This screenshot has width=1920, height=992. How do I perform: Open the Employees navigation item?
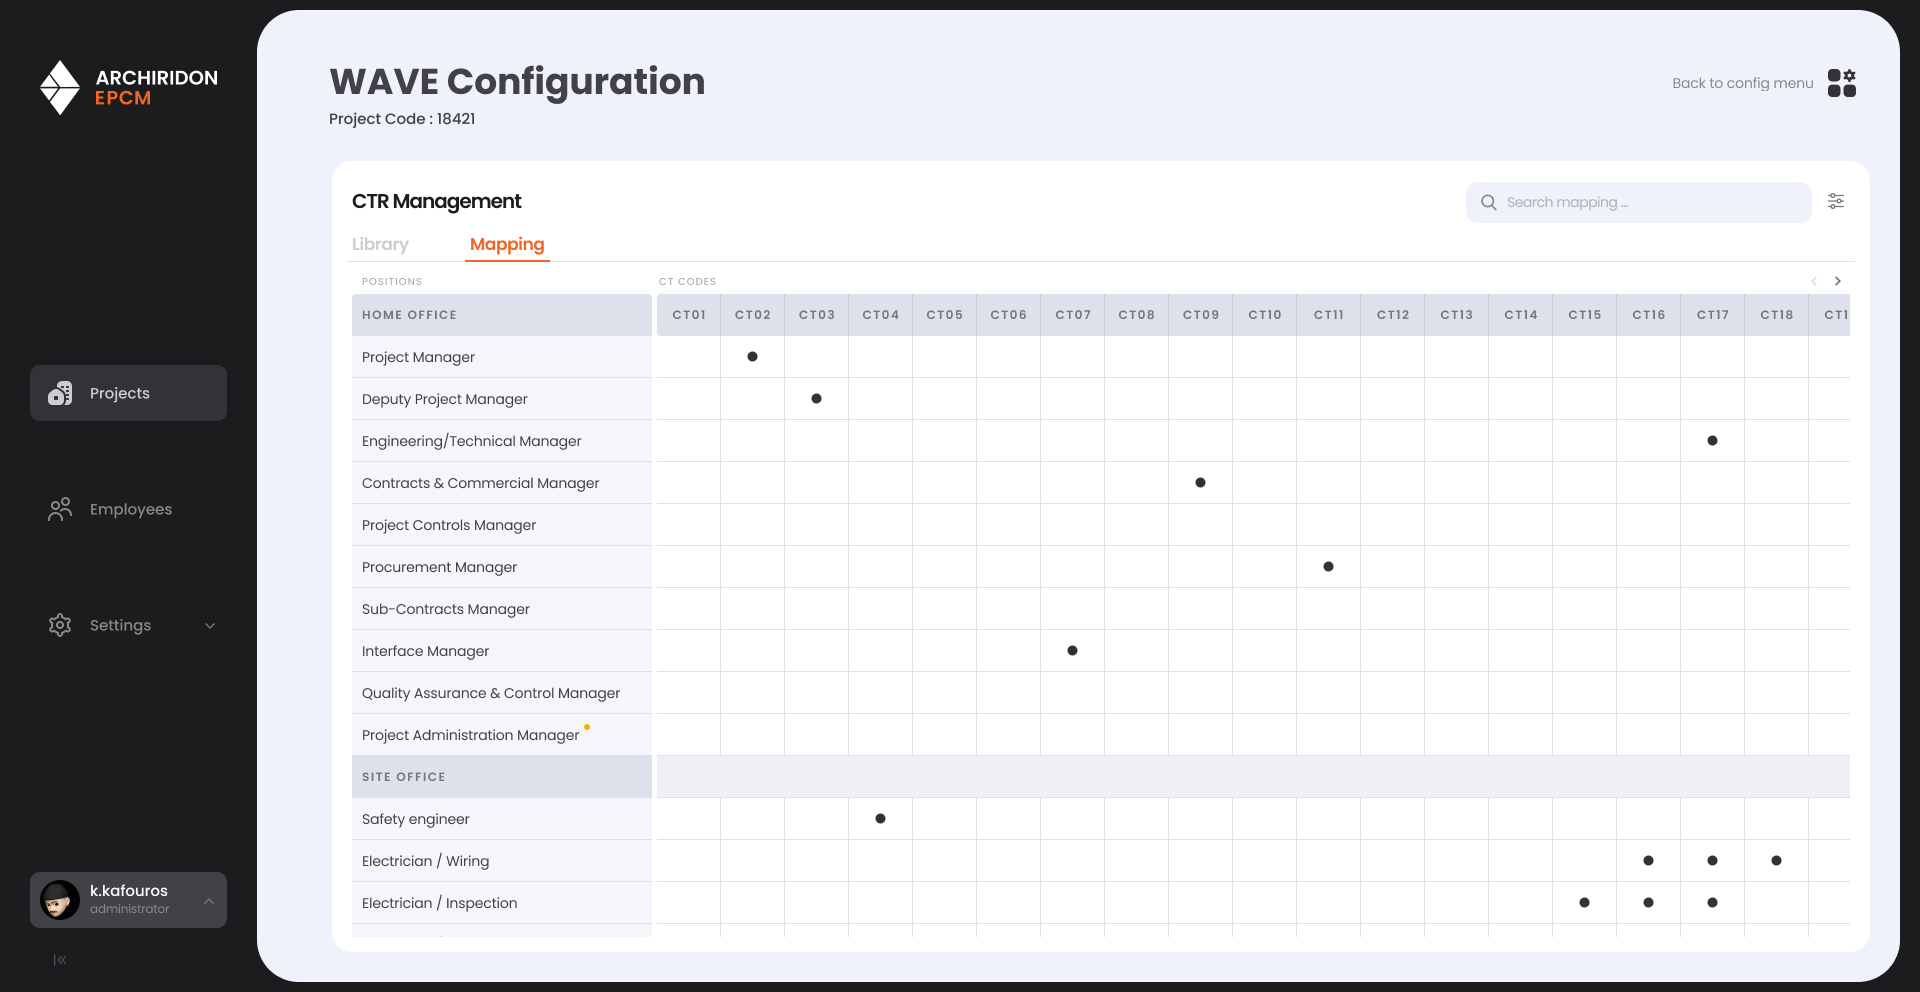click(x=130, y=509)
